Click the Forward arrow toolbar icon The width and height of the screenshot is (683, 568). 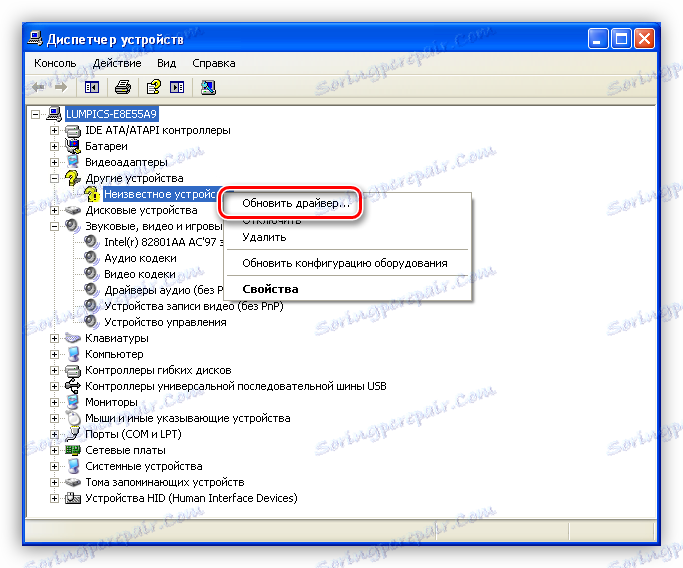click(61, 88)
